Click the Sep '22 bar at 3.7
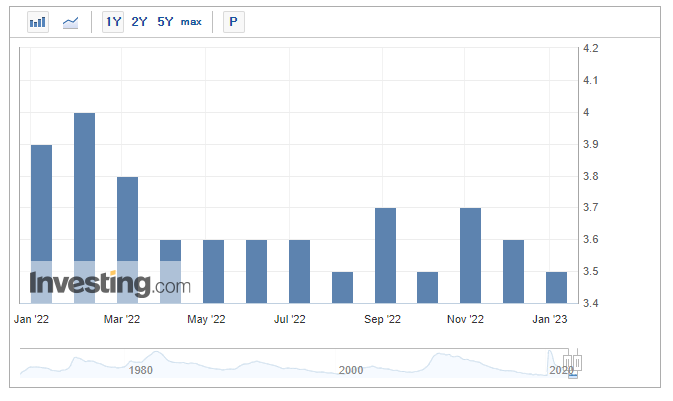This screenshot has height=401, width=673. point(385,256)
